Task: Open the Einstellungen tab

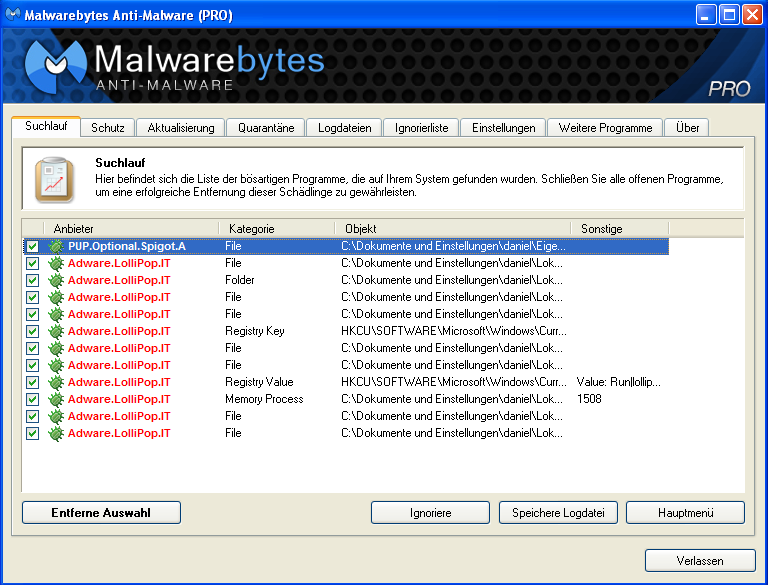Action: (x=504, y=128)
